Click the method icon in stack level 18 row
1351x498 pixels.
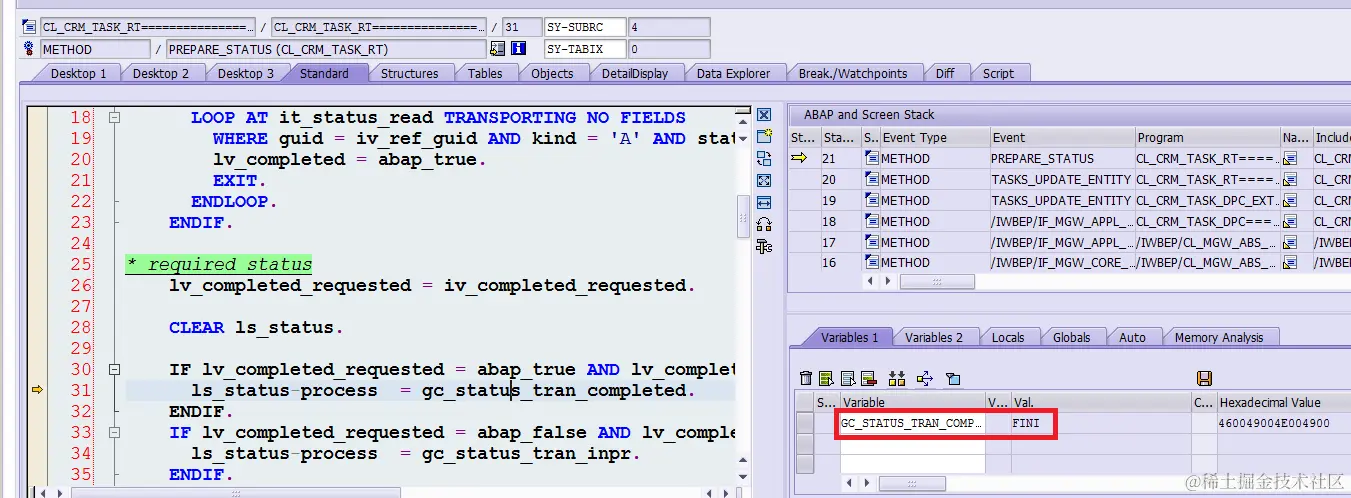(871, 221)
